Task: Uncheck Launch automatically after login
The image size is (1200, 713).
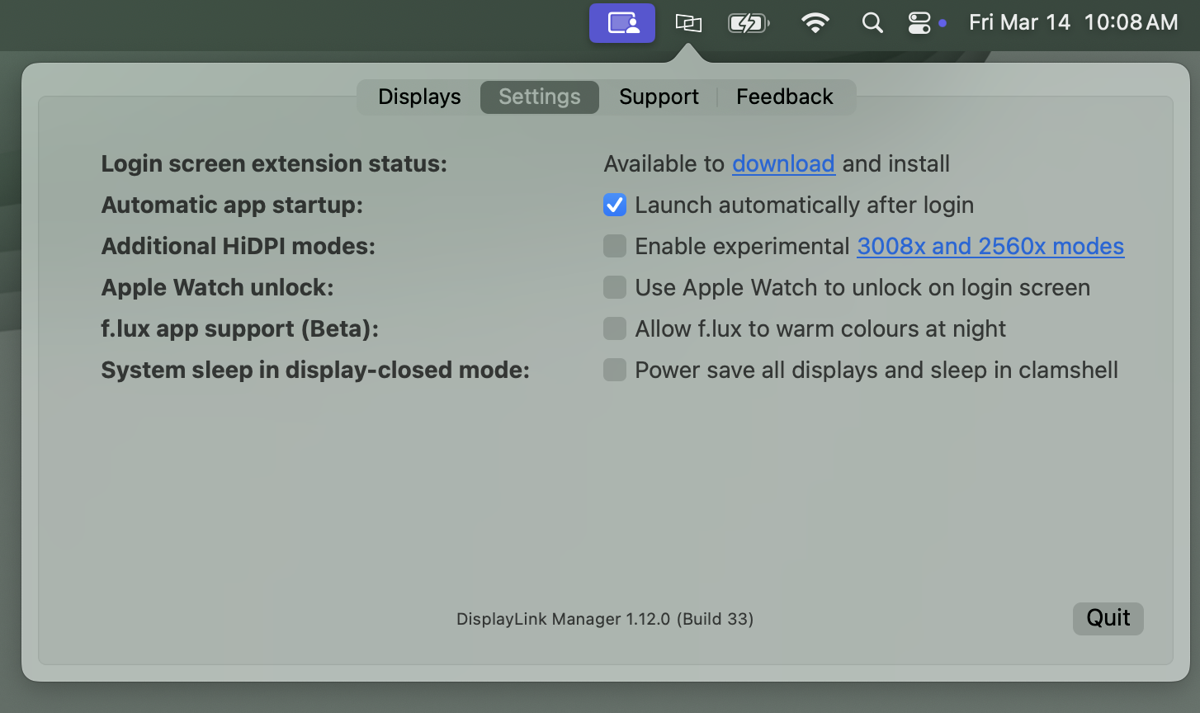Action: [614, 205]
